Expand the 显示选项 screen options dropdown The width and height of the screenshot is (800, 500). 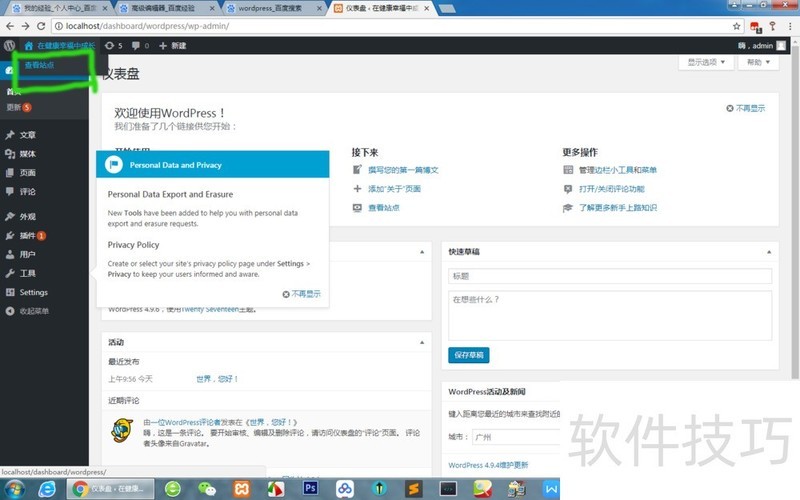[706, 62]
